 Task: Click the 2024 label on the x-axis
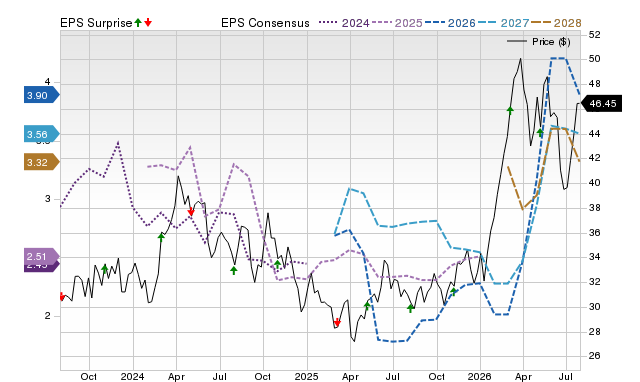[132, 376]
